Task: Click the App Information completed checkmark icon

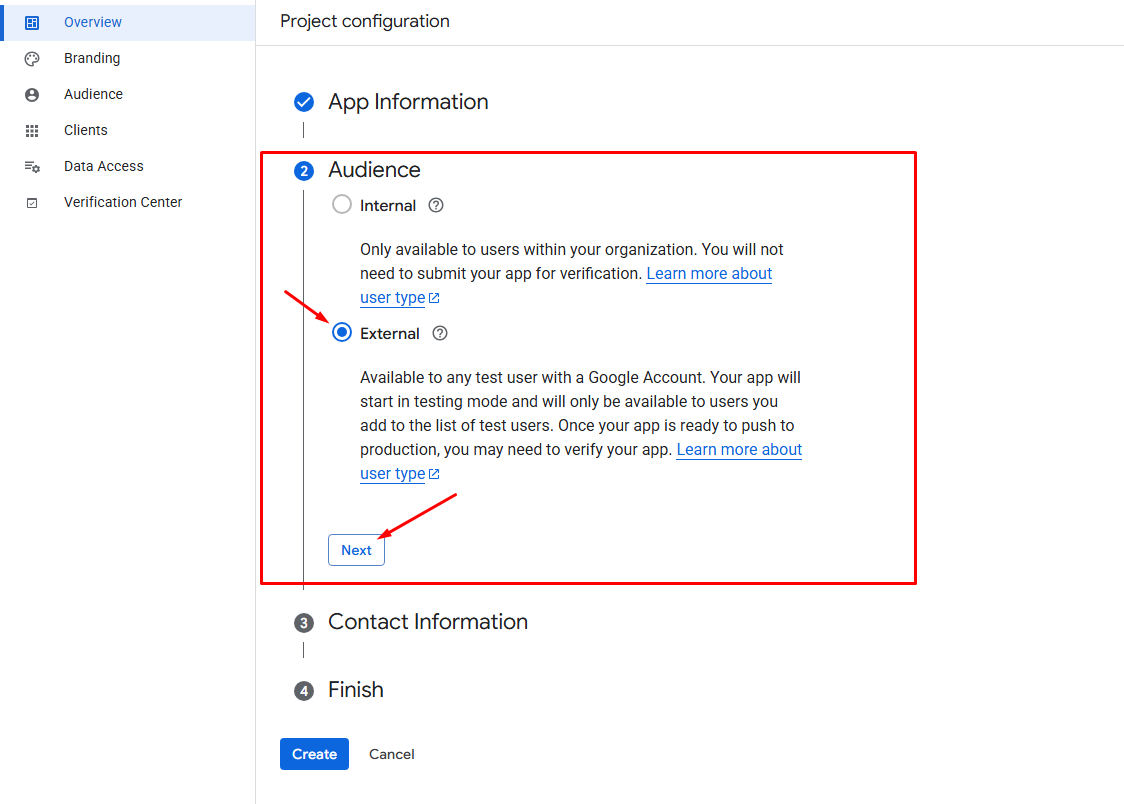Action: coord(304,102)
